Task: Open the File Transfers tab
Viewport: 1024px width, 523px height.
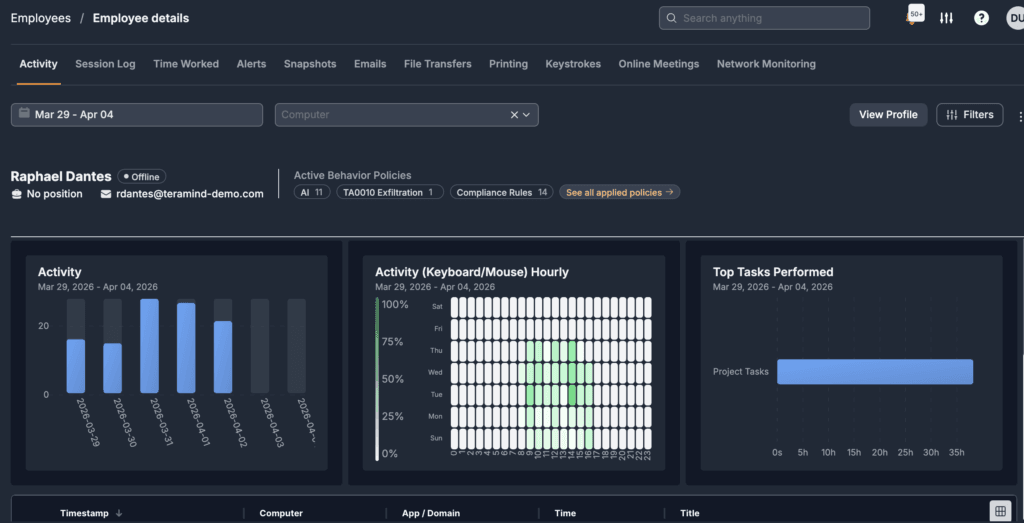Action: point(438,64)
